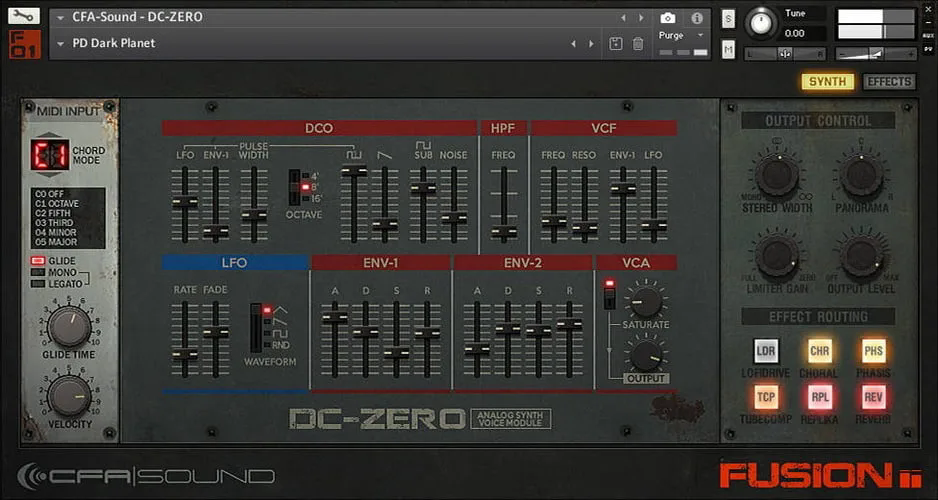The width and height of the screenshot is (938, 500).
Task: Click the wrench settings icon
Action: [x=24, y=16]
